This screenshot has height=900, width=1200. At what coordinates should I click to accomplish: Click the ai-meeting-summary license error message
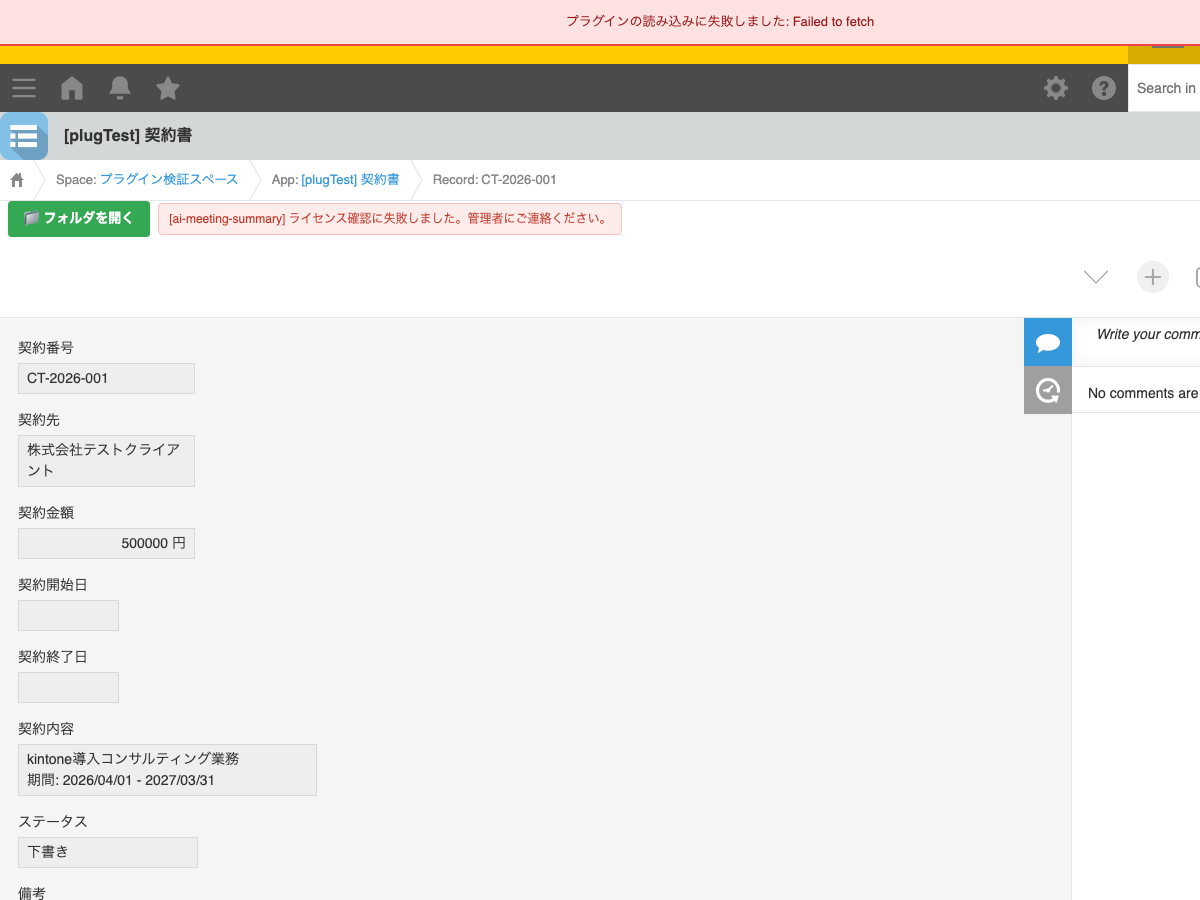tap(389, 219)
